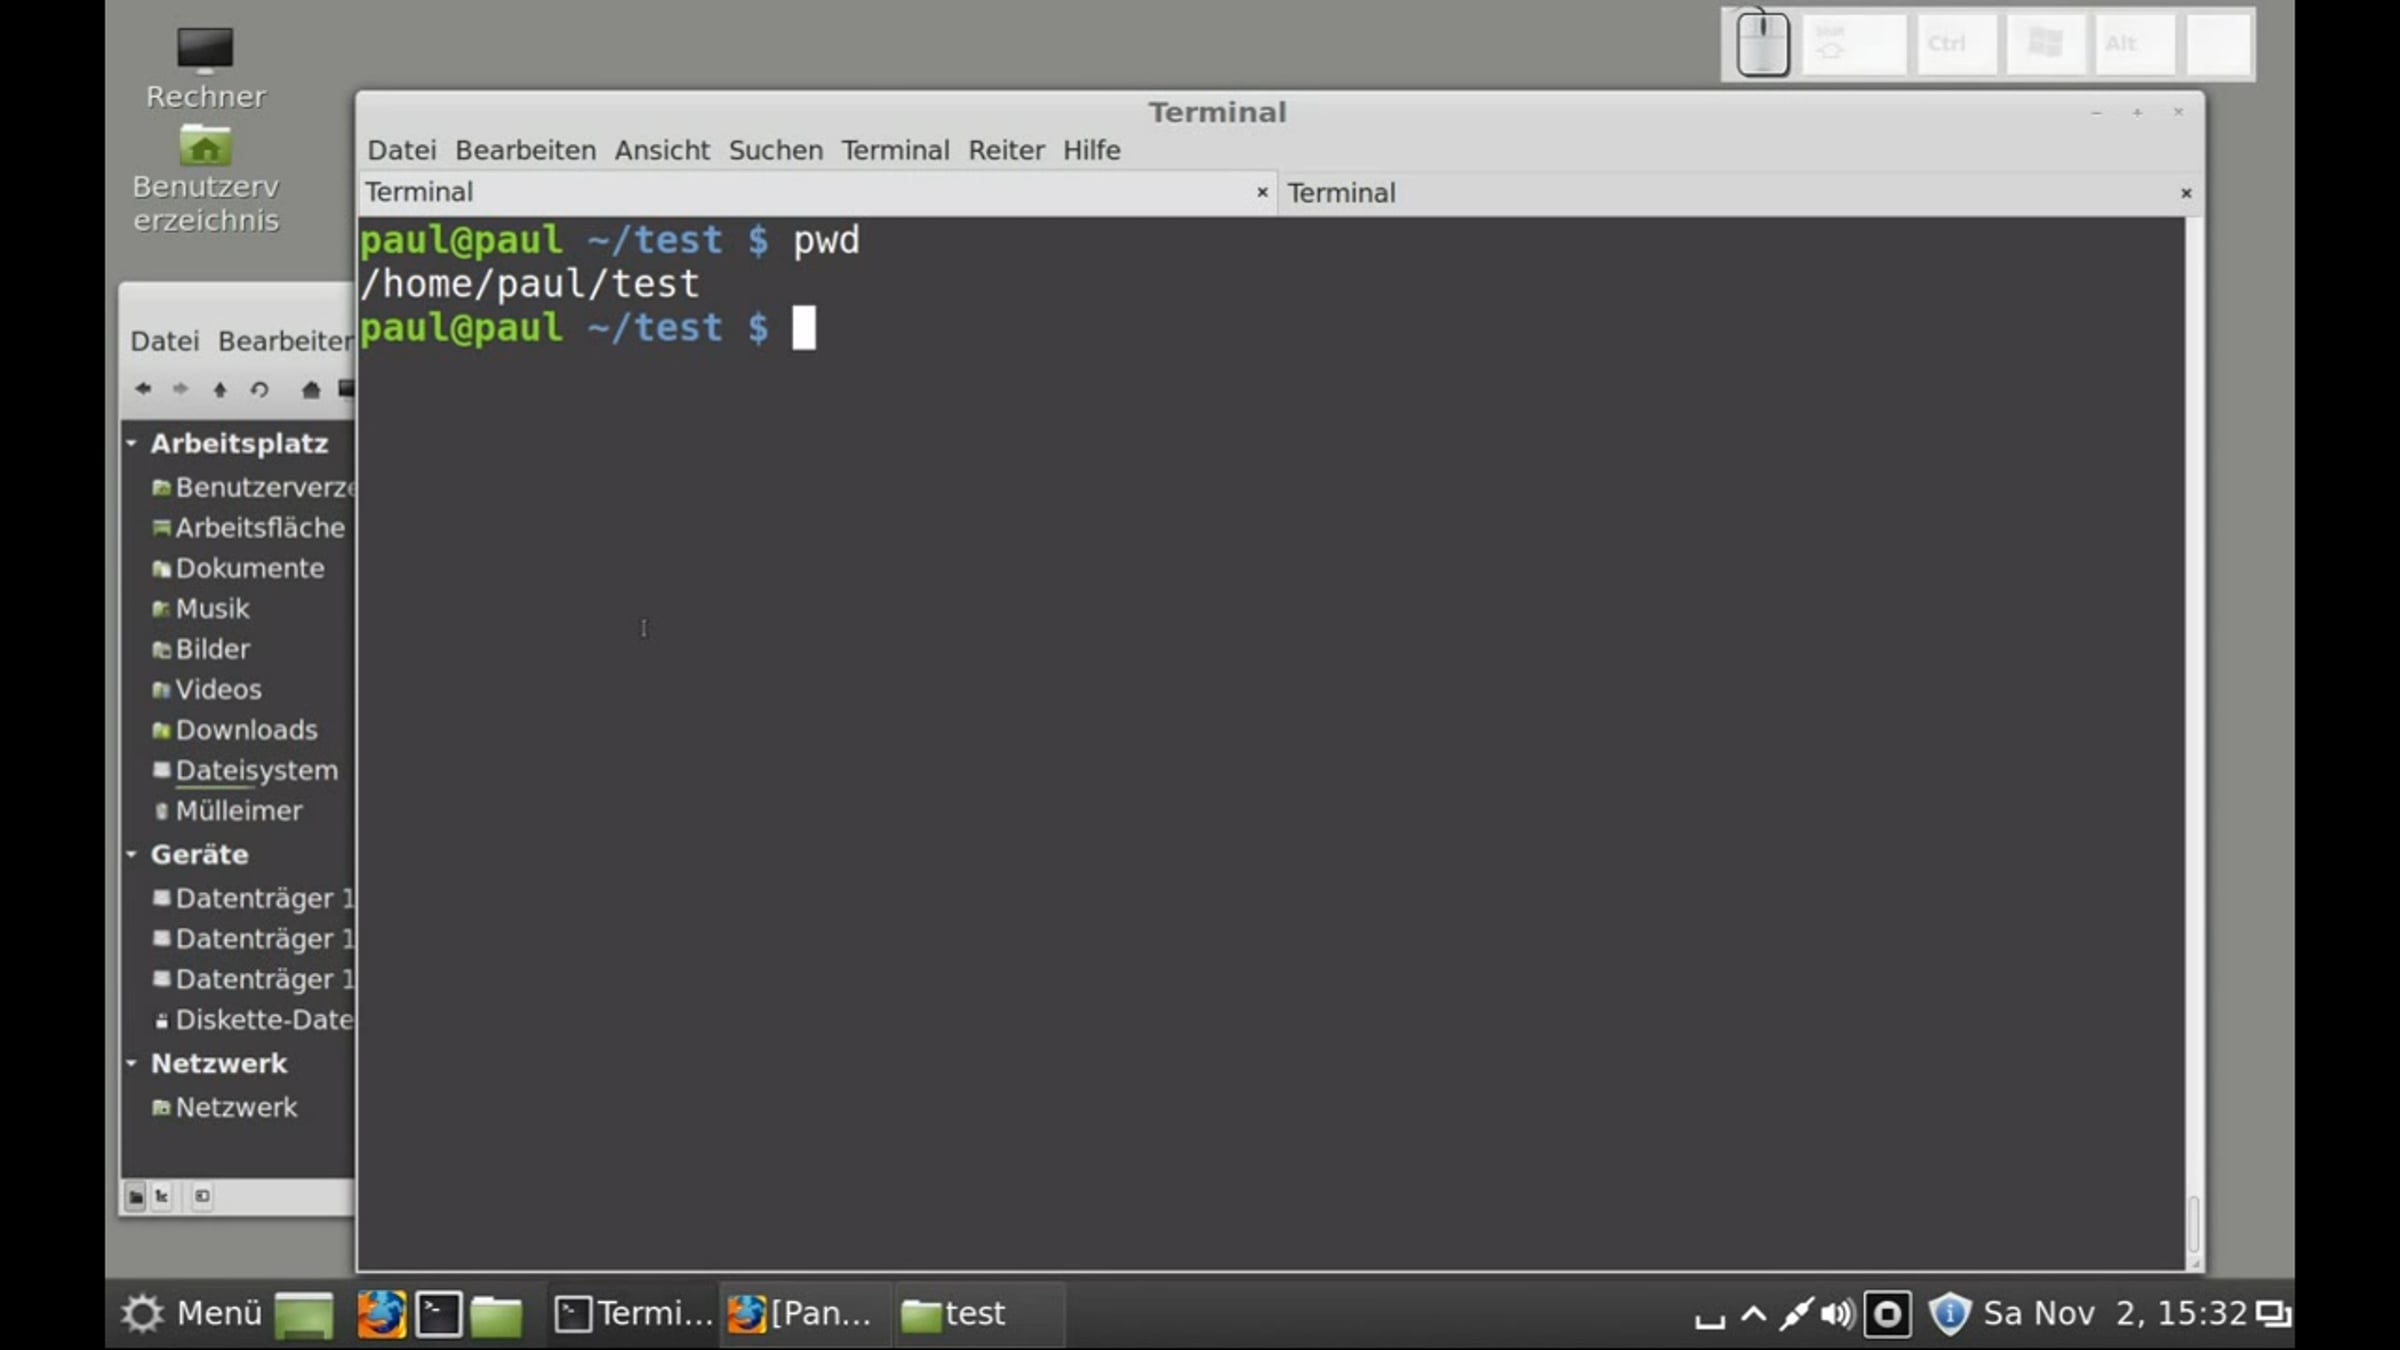Viewport: 2400px width, 1350px height.
Task: Toggle the tree view button at sidebar bottom
Action: tap(162, 1196)
